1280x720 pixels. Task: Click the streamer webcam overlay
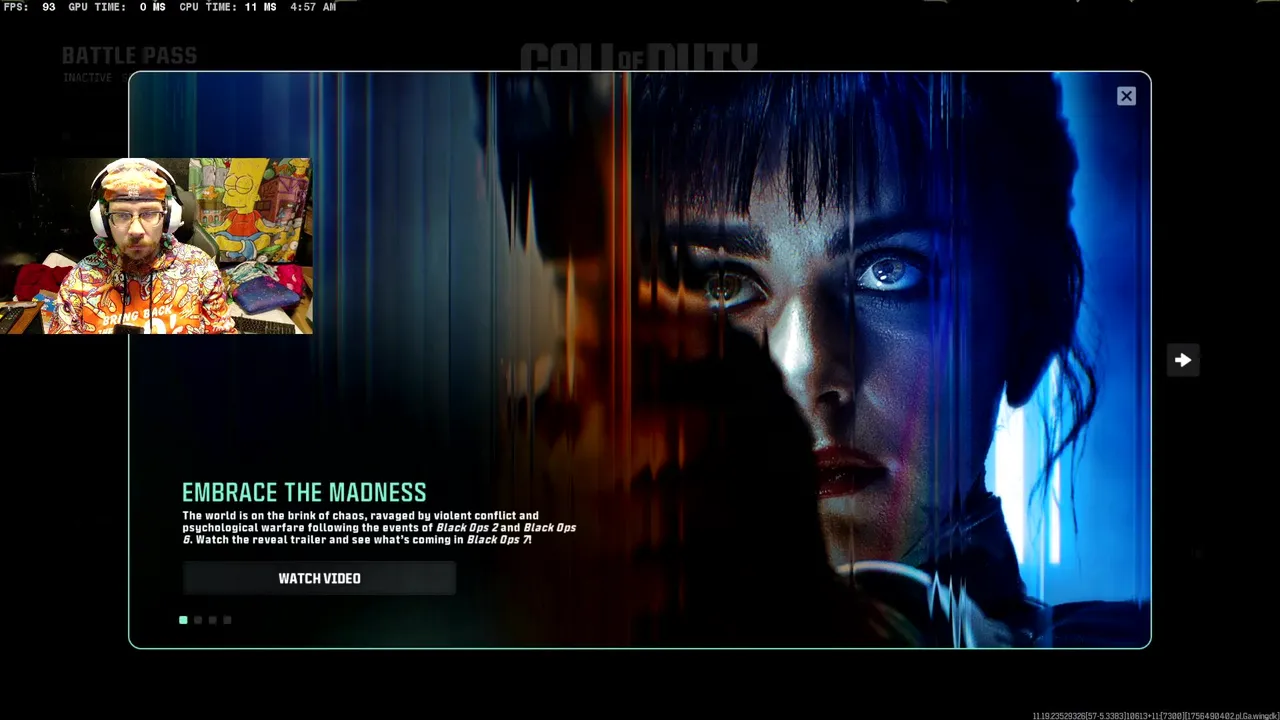click(x=156, y=246)
